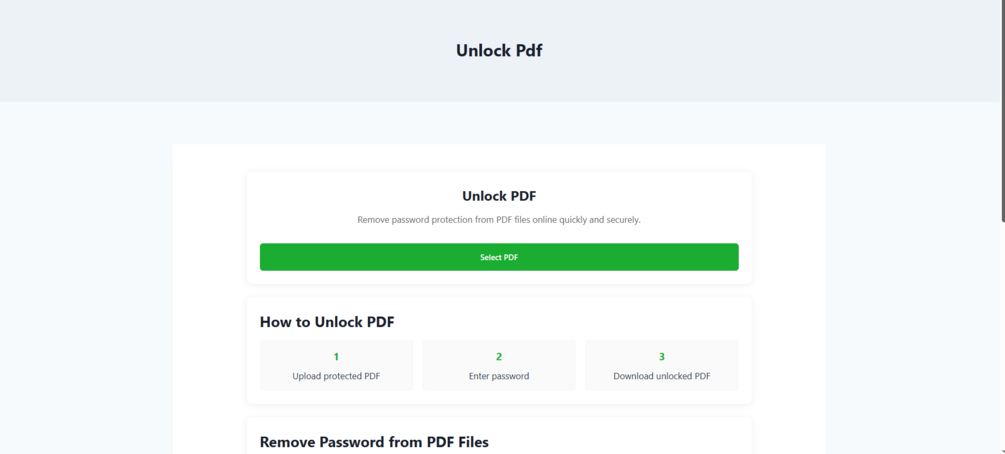
Task: Select the Download unlocked PDF step label
Action: pyautogui.click(x=661, y=376)
